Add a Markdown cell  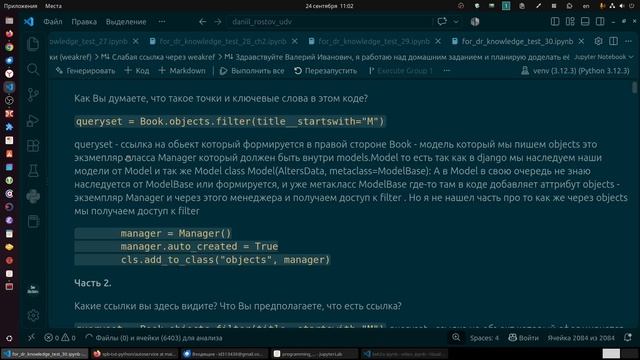coord(182,71)
